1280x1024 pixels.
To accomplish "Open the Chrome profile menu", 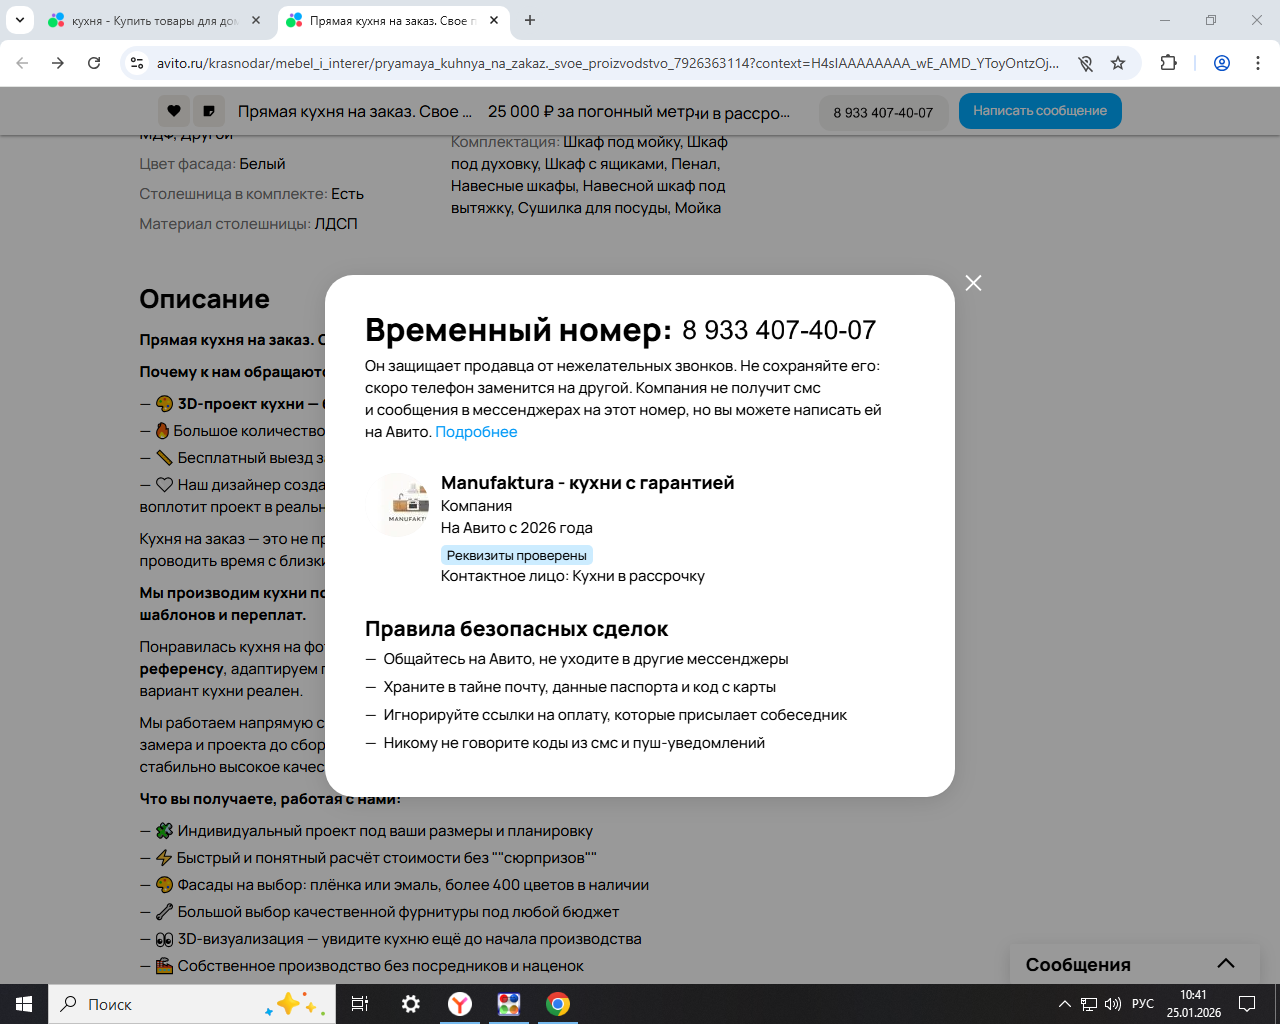I will tap(1222, 63).
